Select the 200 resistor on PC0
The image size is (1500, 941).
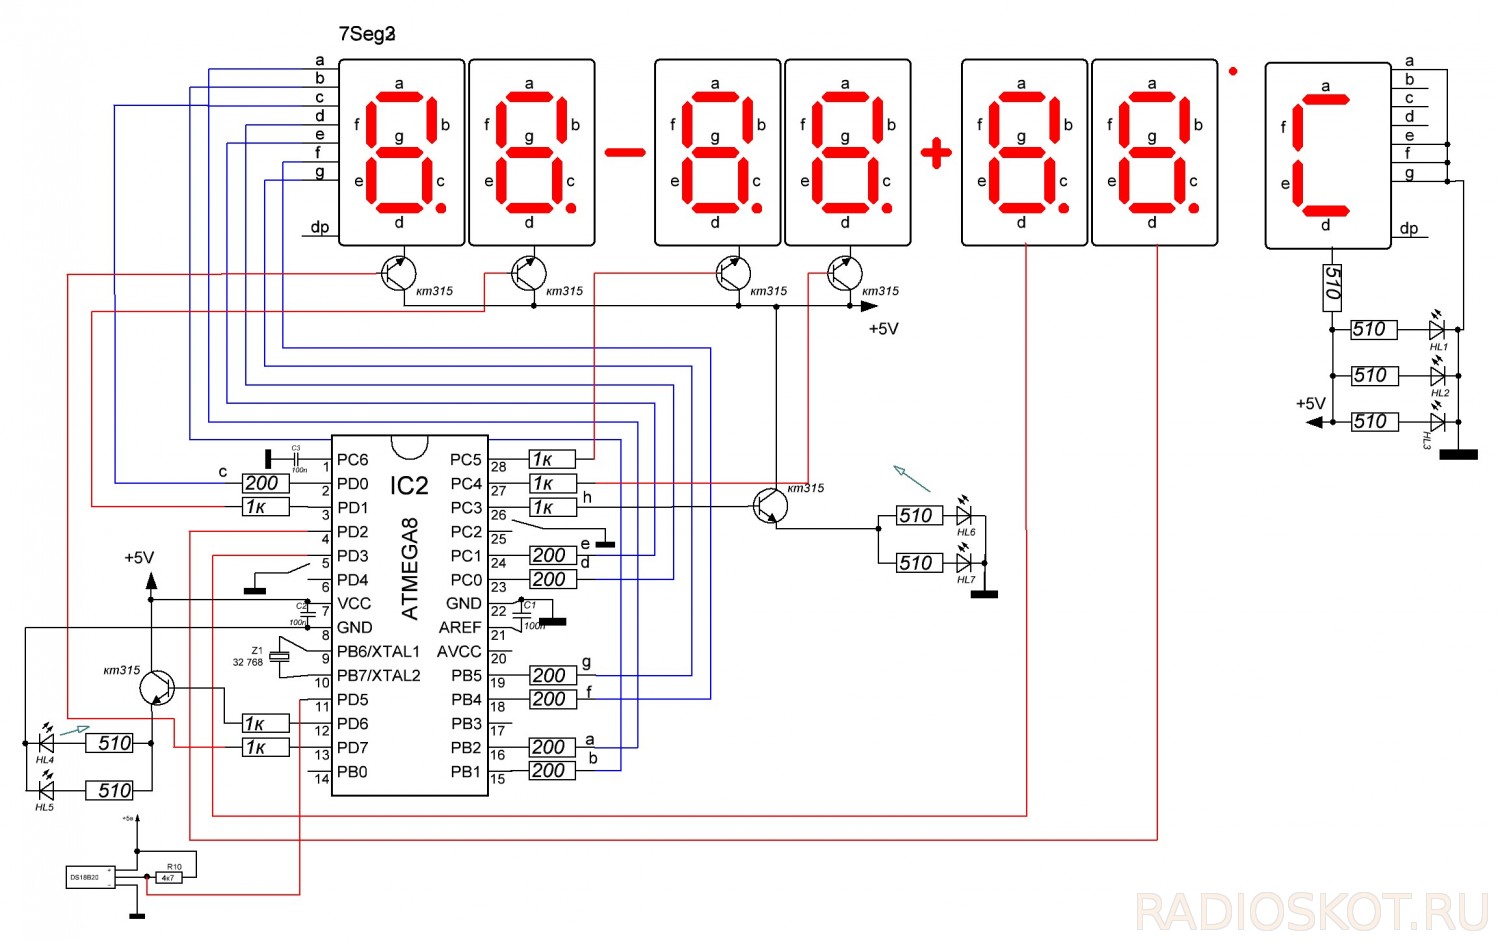(x=553, y=579)
